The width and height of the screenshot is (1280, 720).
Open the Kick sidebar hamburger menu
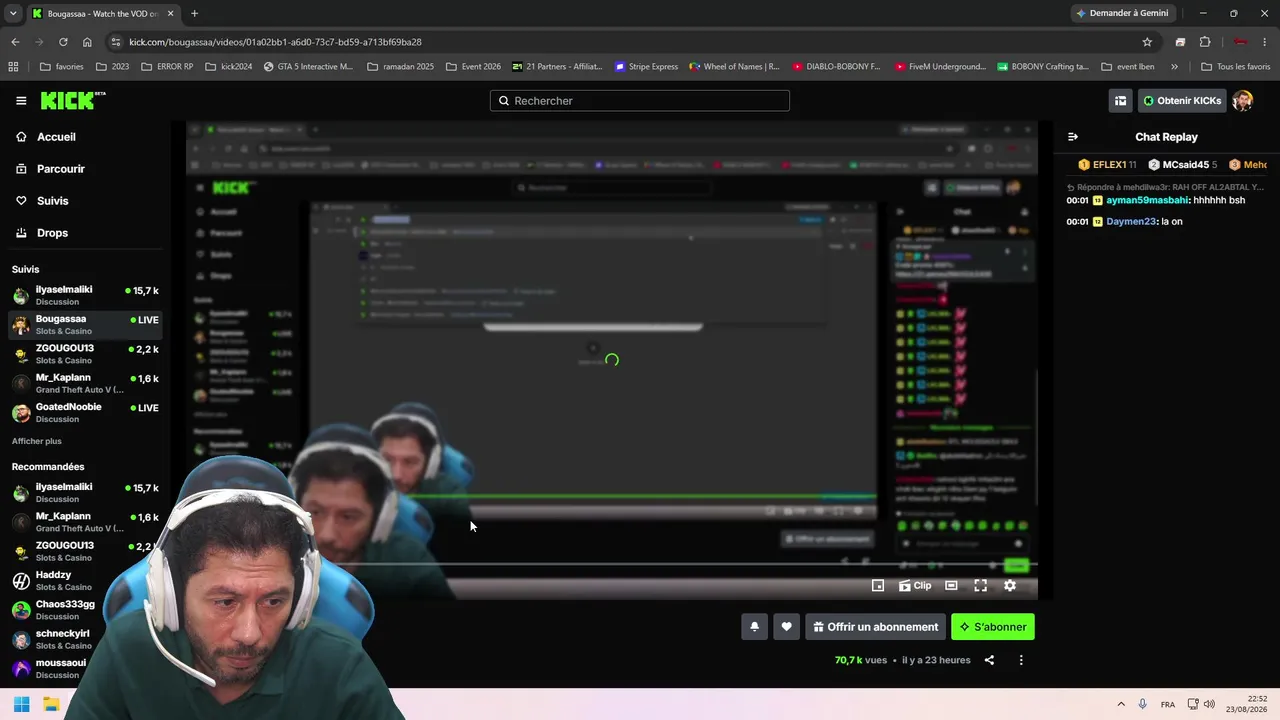(x=21, y=101)
